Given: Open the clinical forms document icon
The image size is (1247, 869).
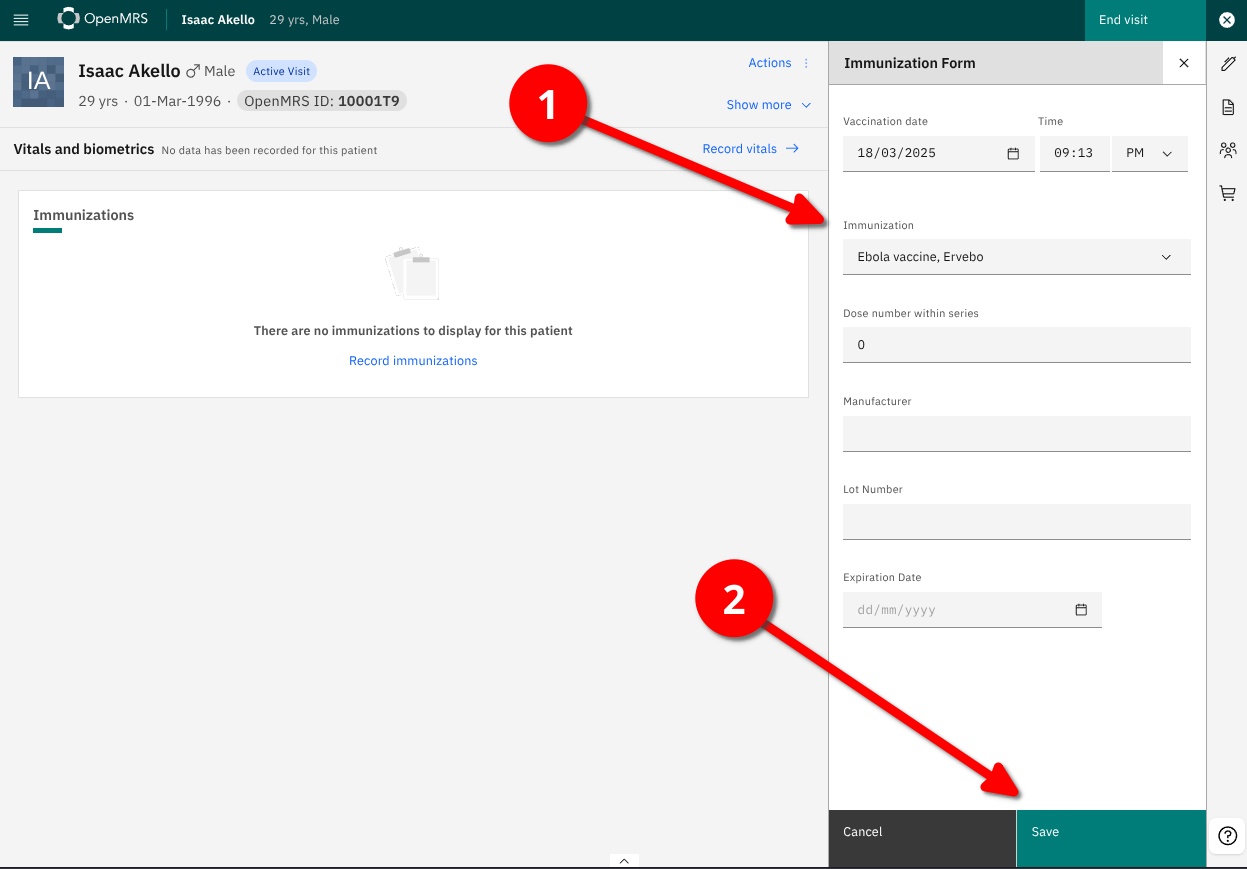Looking at the screenshot, I should [x=1228, y=107].
